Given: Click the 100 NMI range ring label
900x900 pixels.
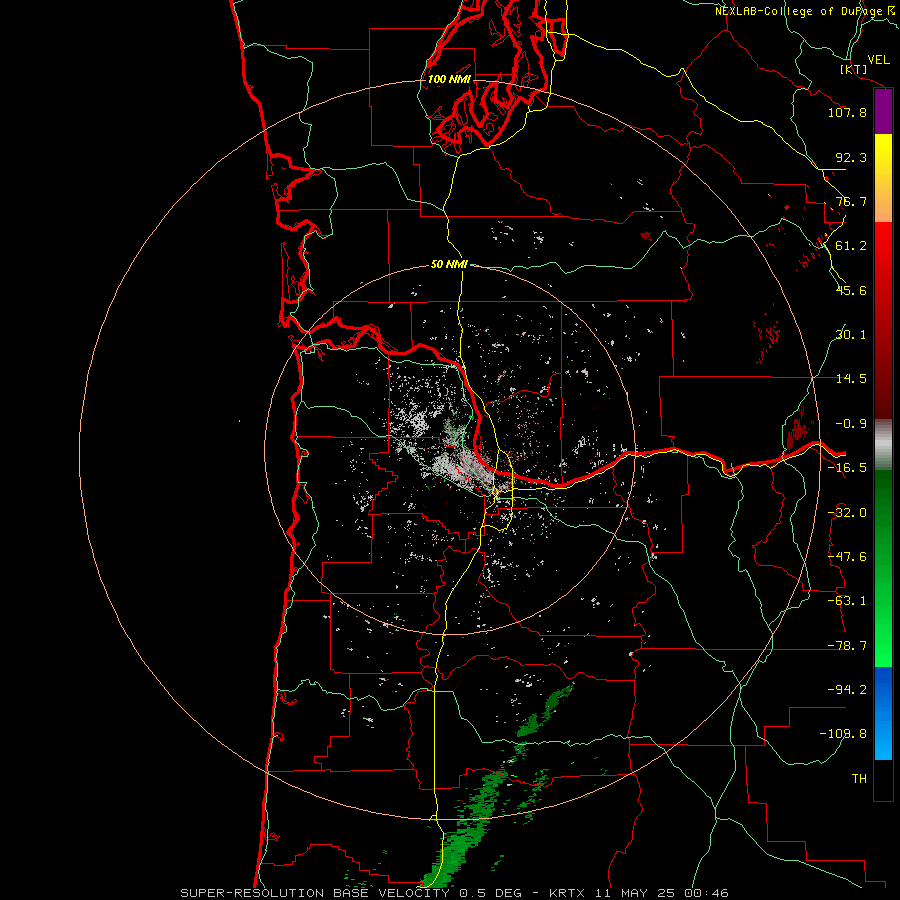Looking at the screenshot, I should [449, 79].
